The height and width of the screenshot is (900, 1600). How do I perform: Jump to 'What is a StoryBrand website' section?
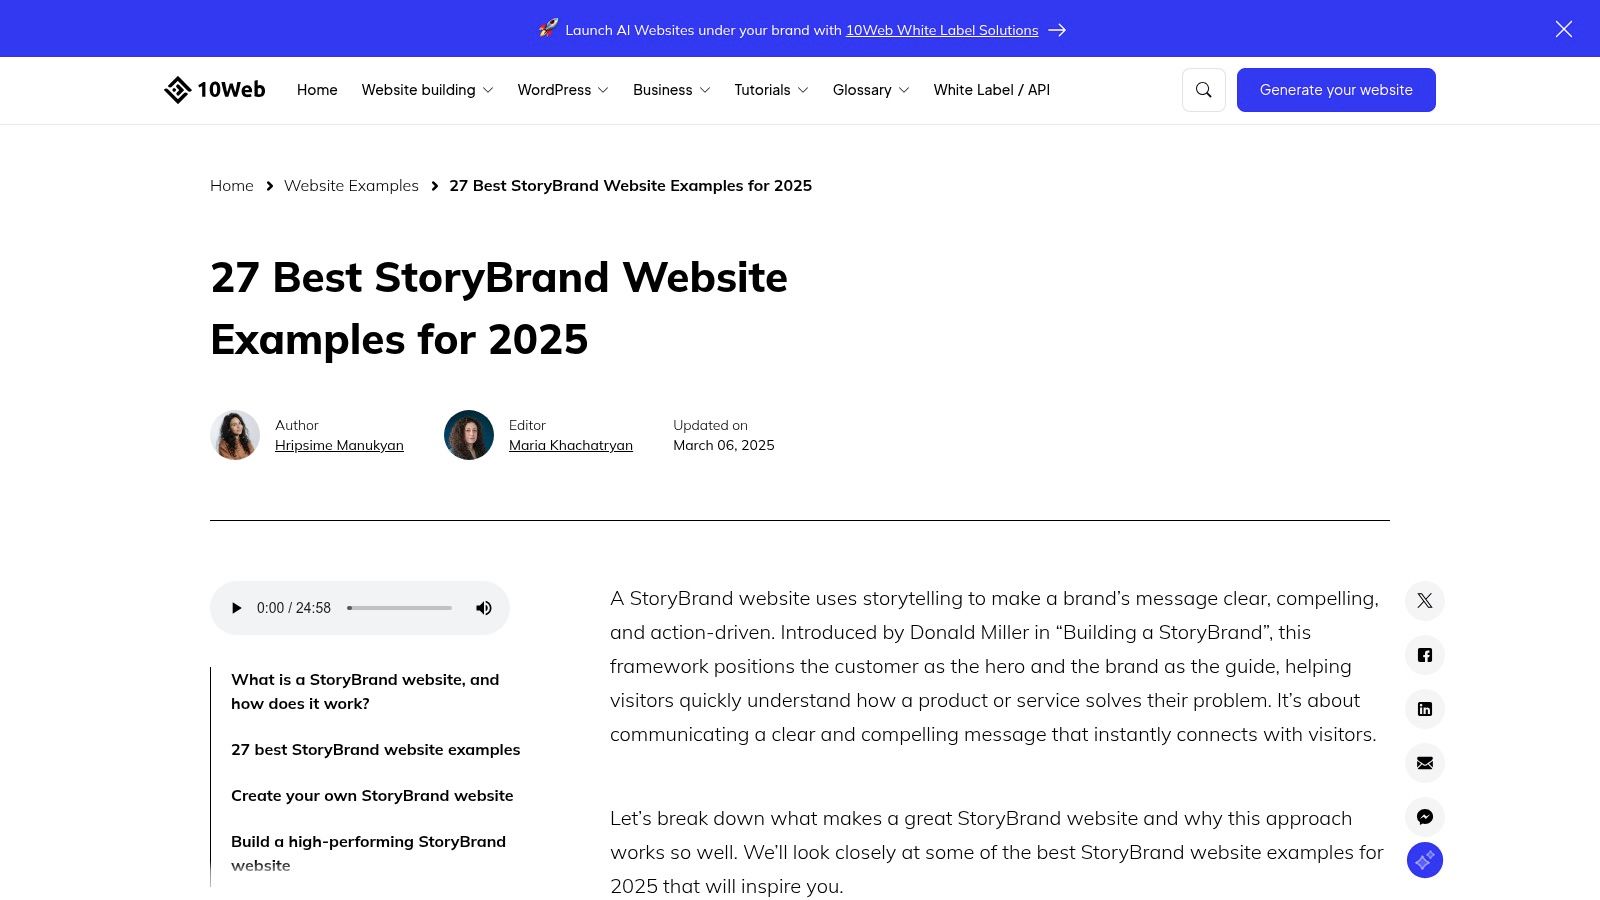point(365,691)
